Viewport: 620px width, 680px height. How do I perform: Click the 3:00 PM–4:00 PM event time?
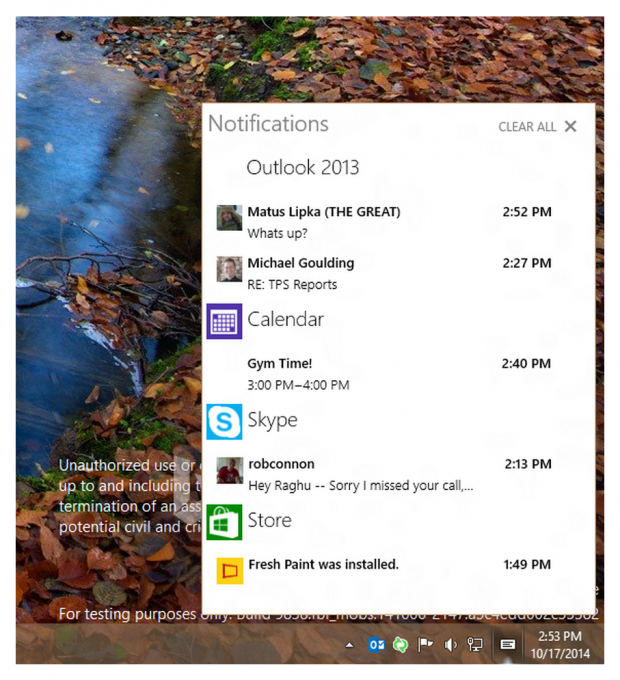[298, 385]
